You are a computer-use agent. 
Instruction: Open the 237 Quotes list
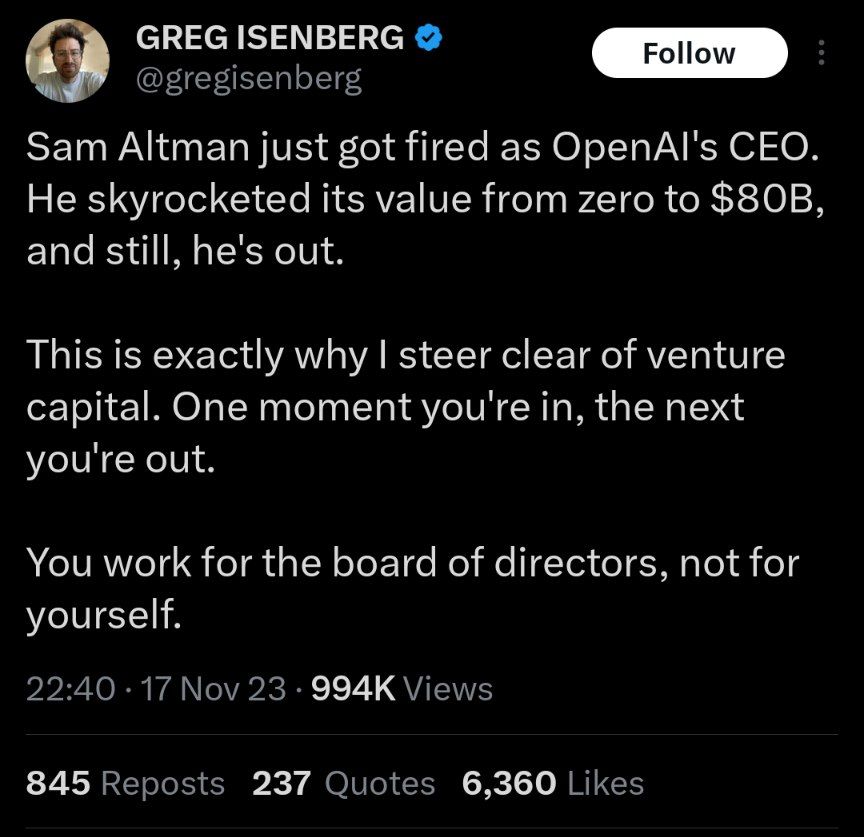tap(343, 783)
